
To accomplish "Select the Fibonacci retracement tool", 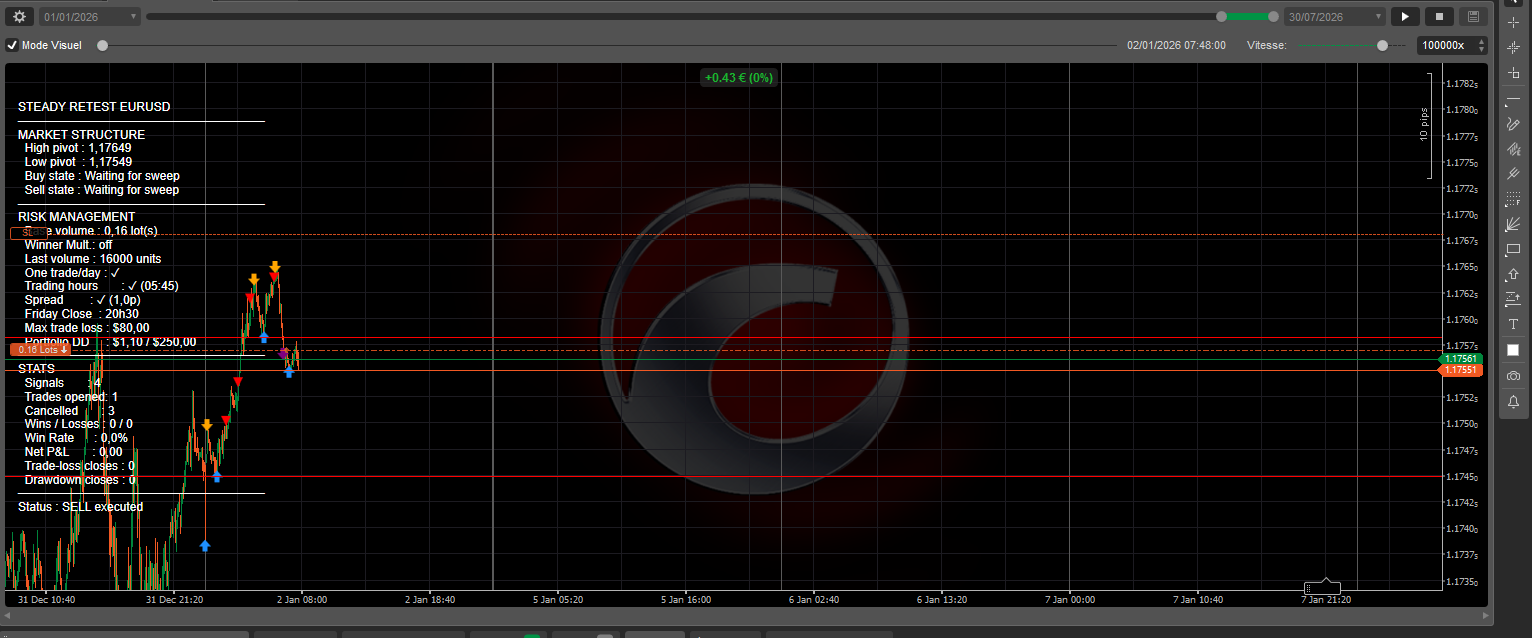I will coord(1513,199).
